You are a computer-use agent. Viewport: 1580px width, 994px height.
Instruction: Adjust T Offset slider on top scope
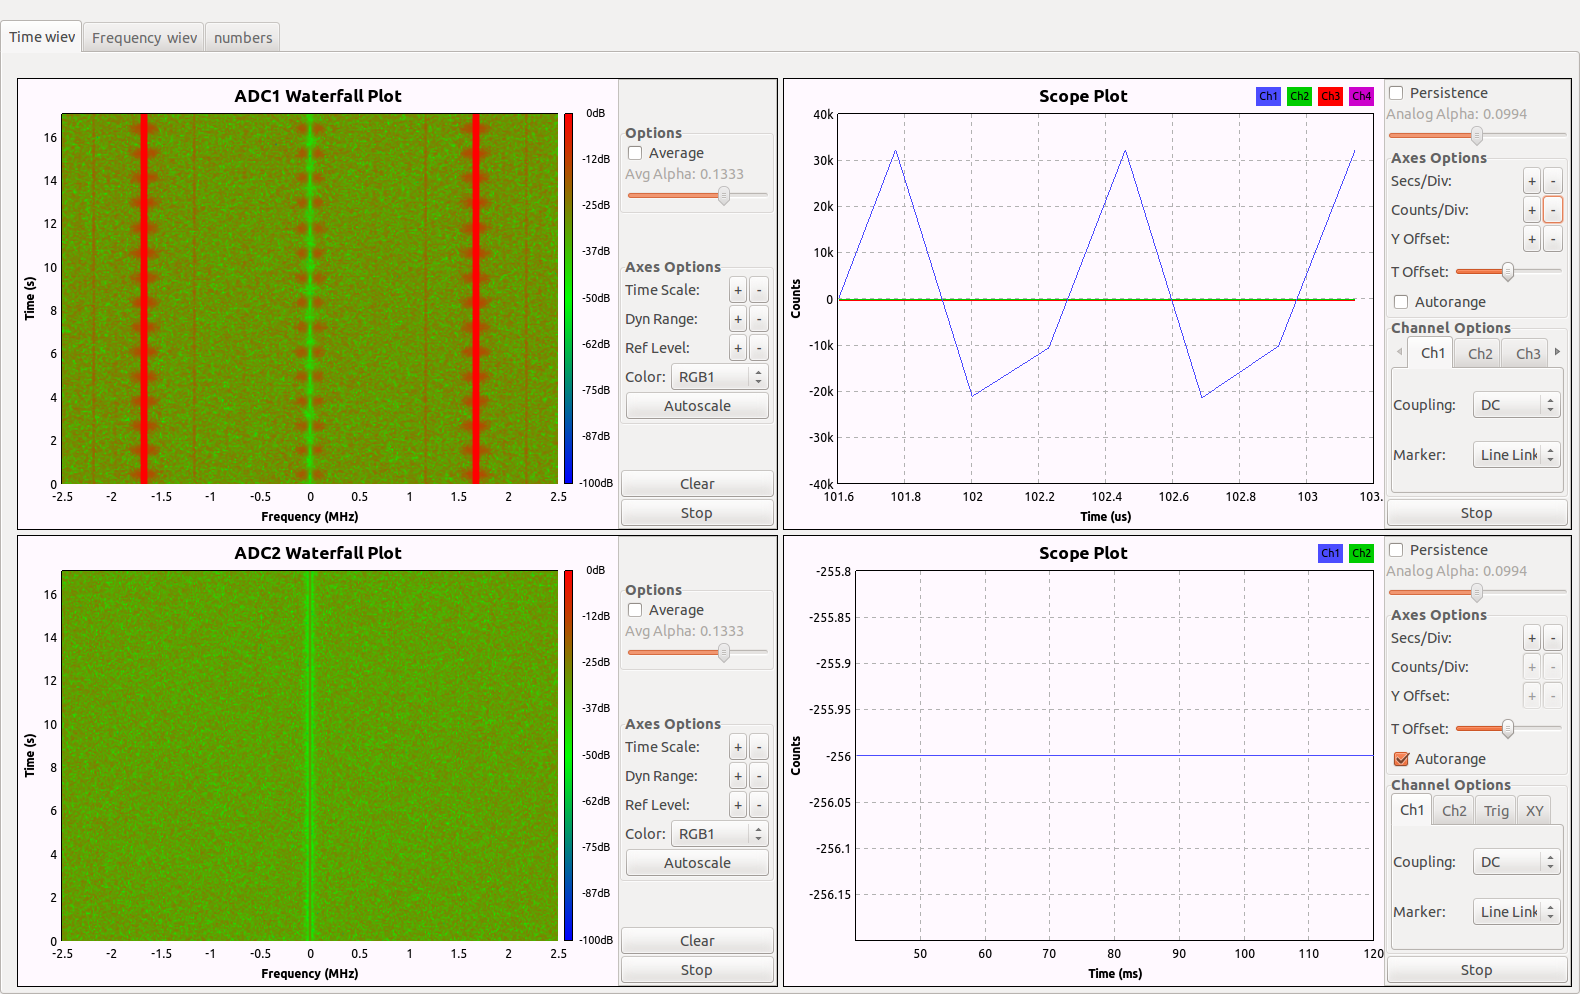click(1507, 272)
